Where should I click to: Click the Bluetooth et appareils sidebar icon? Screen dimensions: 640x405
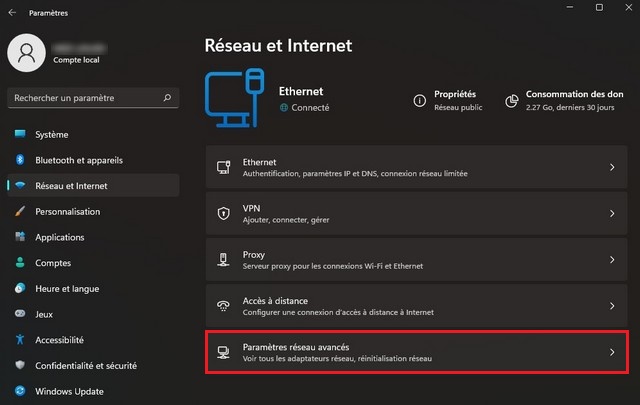(x=20, y=160)
